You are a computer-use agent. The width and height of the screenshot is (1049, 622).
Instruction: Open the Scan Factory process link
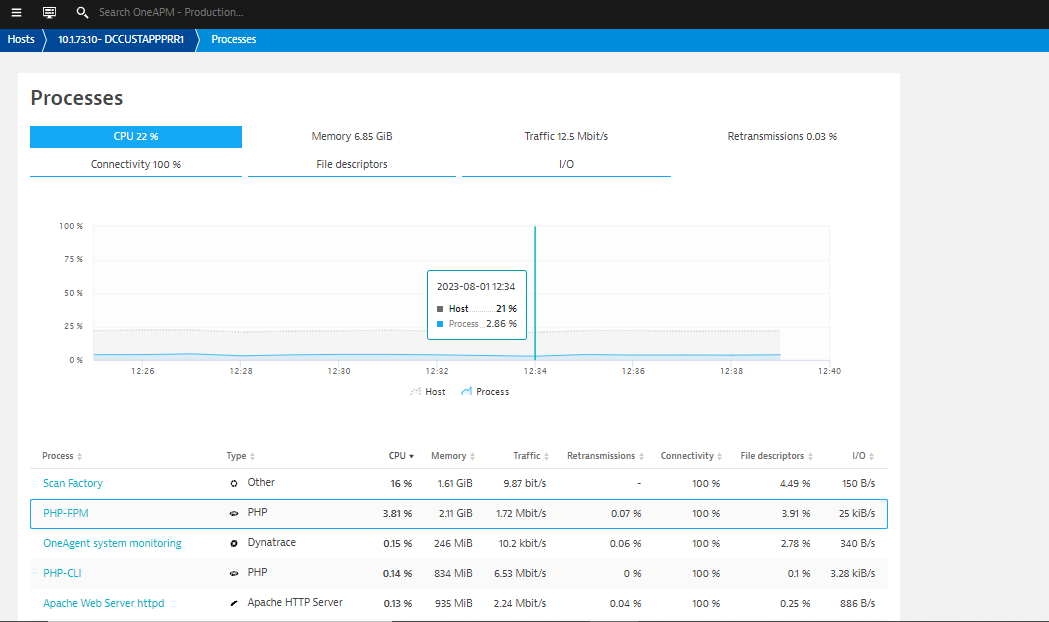coord(73,483)
